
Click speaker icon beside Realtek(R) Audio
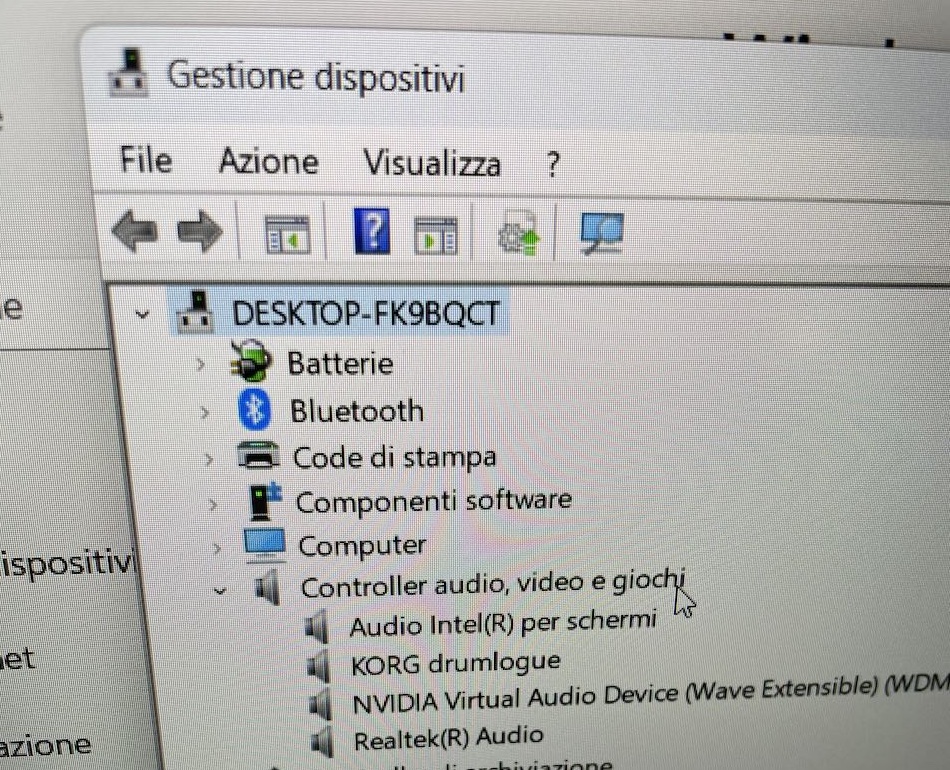click(x=322, y=742)
